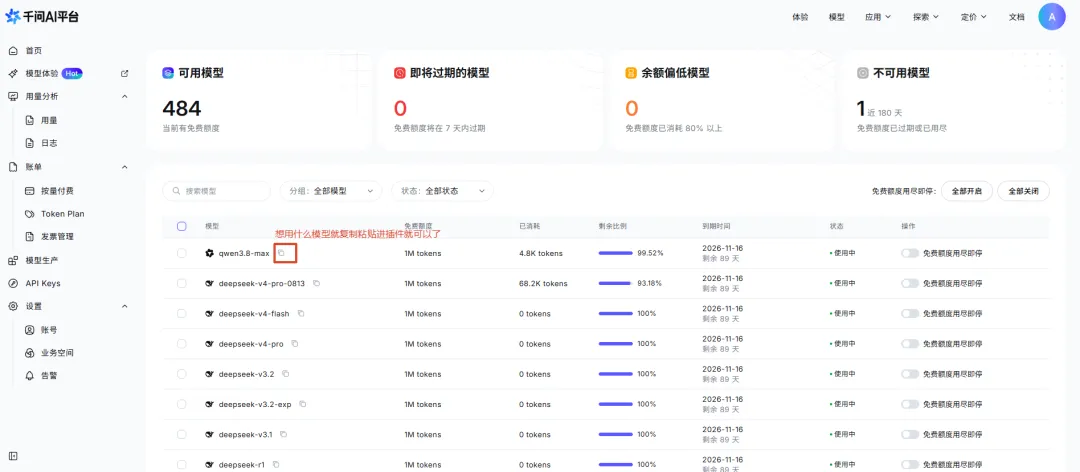Image resolution: width=1080 pixels, height=472 pixels.
Task: Click the 模型生产 sidebar icon
Action: 13,260
